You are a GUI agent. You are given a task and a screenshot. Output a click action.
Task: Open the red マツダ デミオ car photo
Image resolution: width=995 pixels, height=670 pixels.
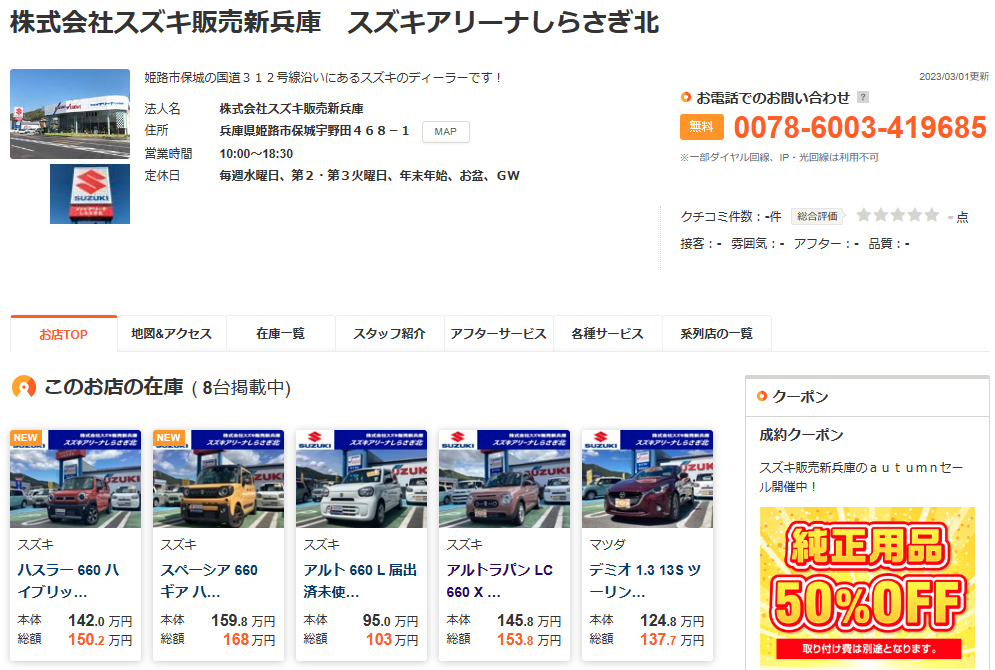(x=647, y=479)
